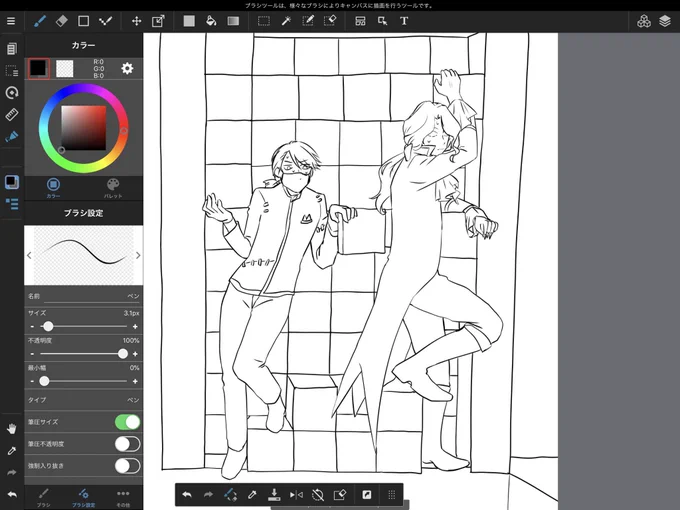Image resolution: width=680 pixels, height=510 pixels.
Task: Select the black foreground color swatch
Action: (x=39, y=68)
